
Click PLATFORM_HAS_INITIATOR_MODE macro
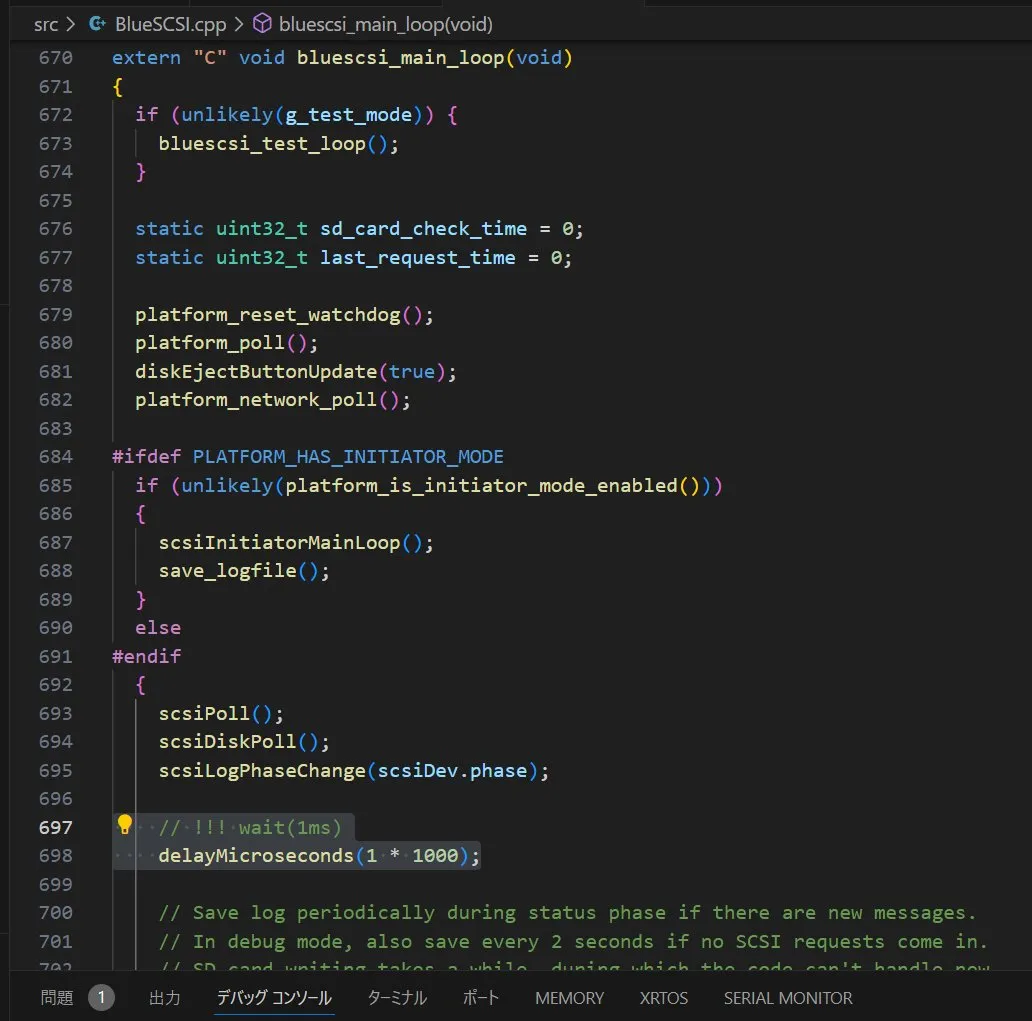[348, 457]
